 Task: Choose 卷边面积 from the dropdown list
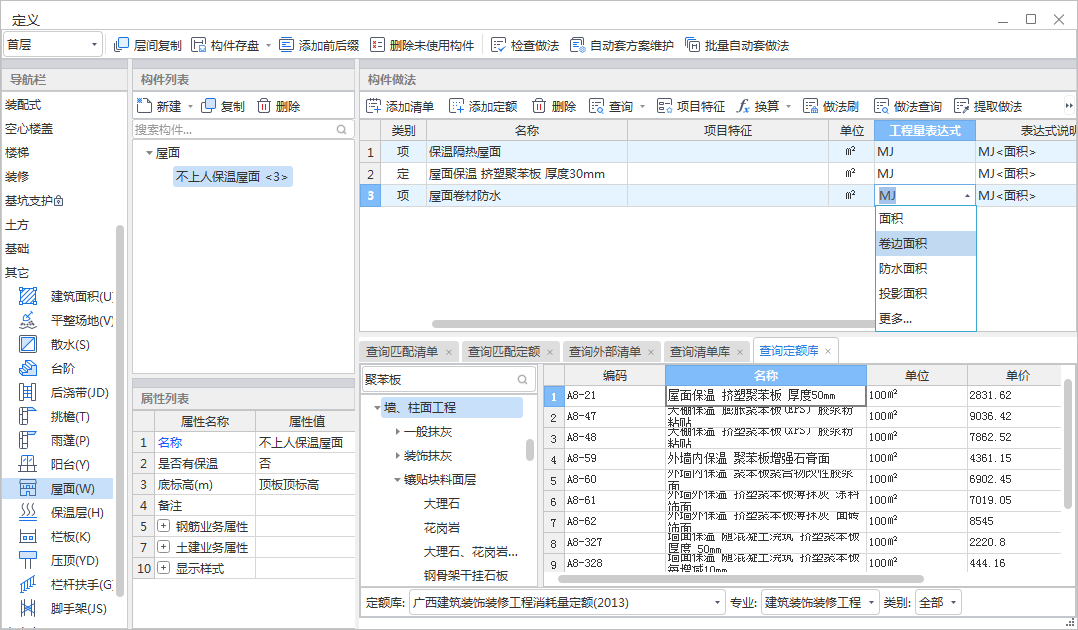[925, 243]
